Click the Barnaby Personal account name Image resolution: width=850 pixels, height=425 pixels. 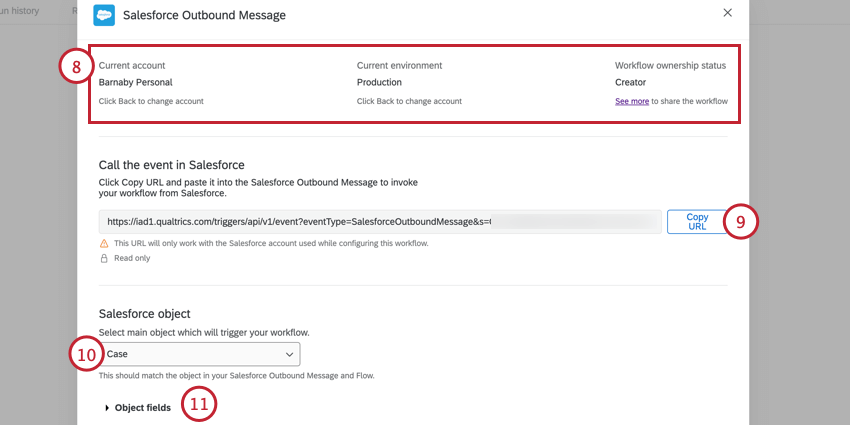pyautogui.click(x=135, y=82)
